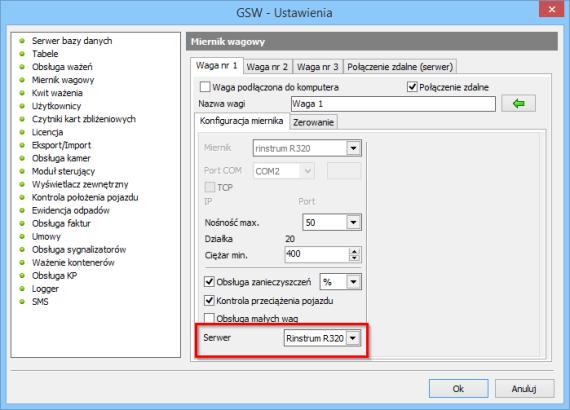
Task: Open the Port COM COM2 dropdown
Action: [x=308, y=171]
